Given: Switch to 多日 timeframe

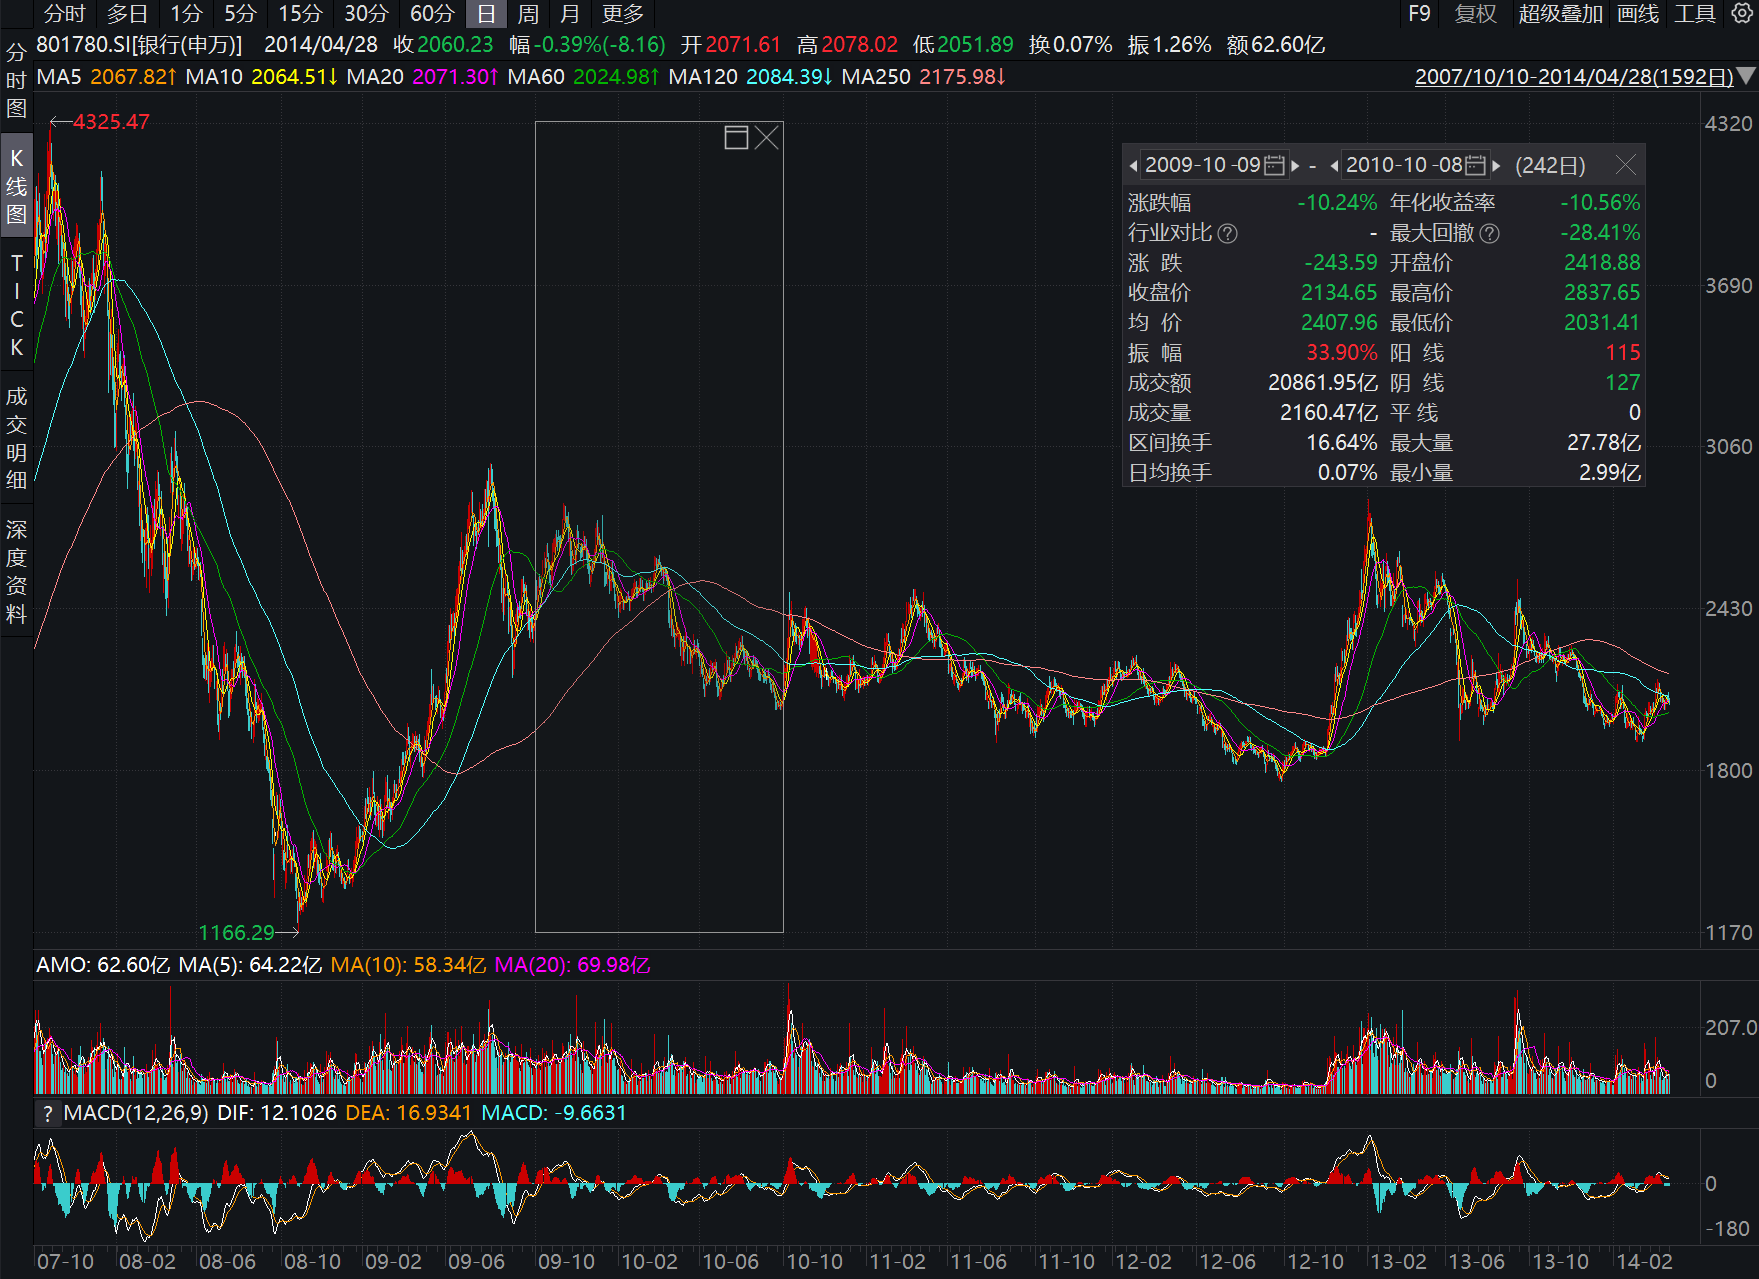Looking at the screenshot, I should [128, 14].
